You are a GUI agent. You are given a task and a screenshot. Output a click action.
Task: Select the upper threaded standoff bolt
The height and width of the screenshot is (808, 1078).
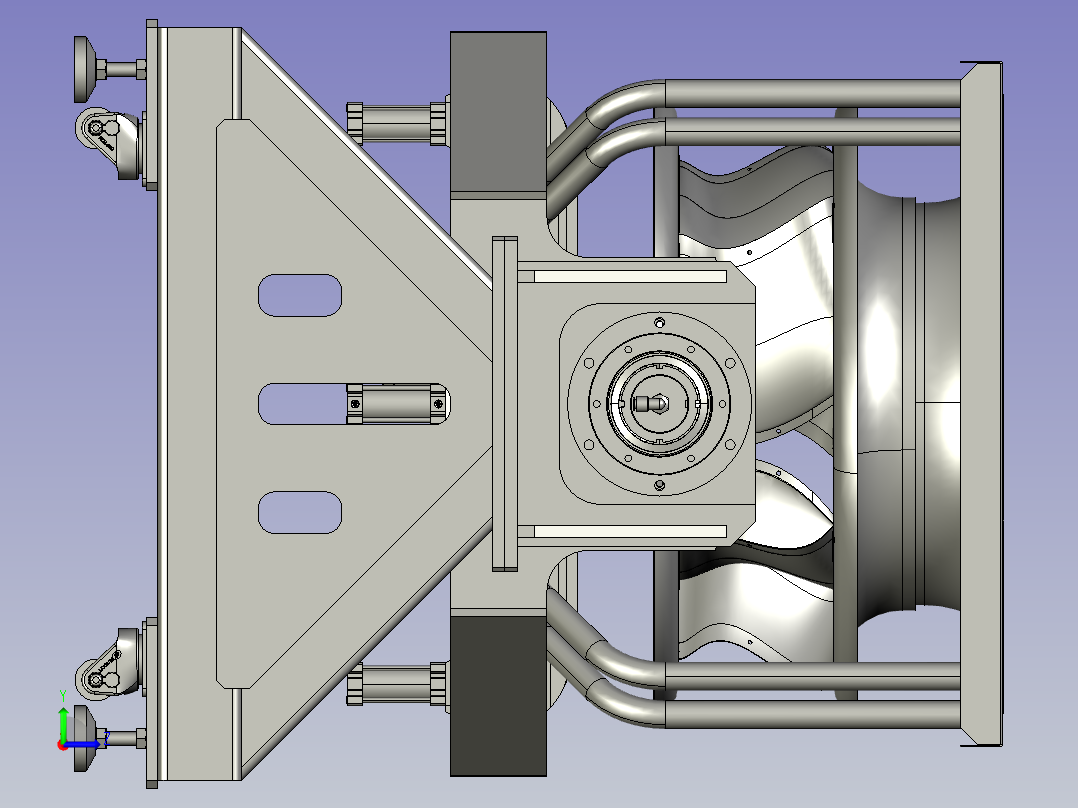coord(399,123)
